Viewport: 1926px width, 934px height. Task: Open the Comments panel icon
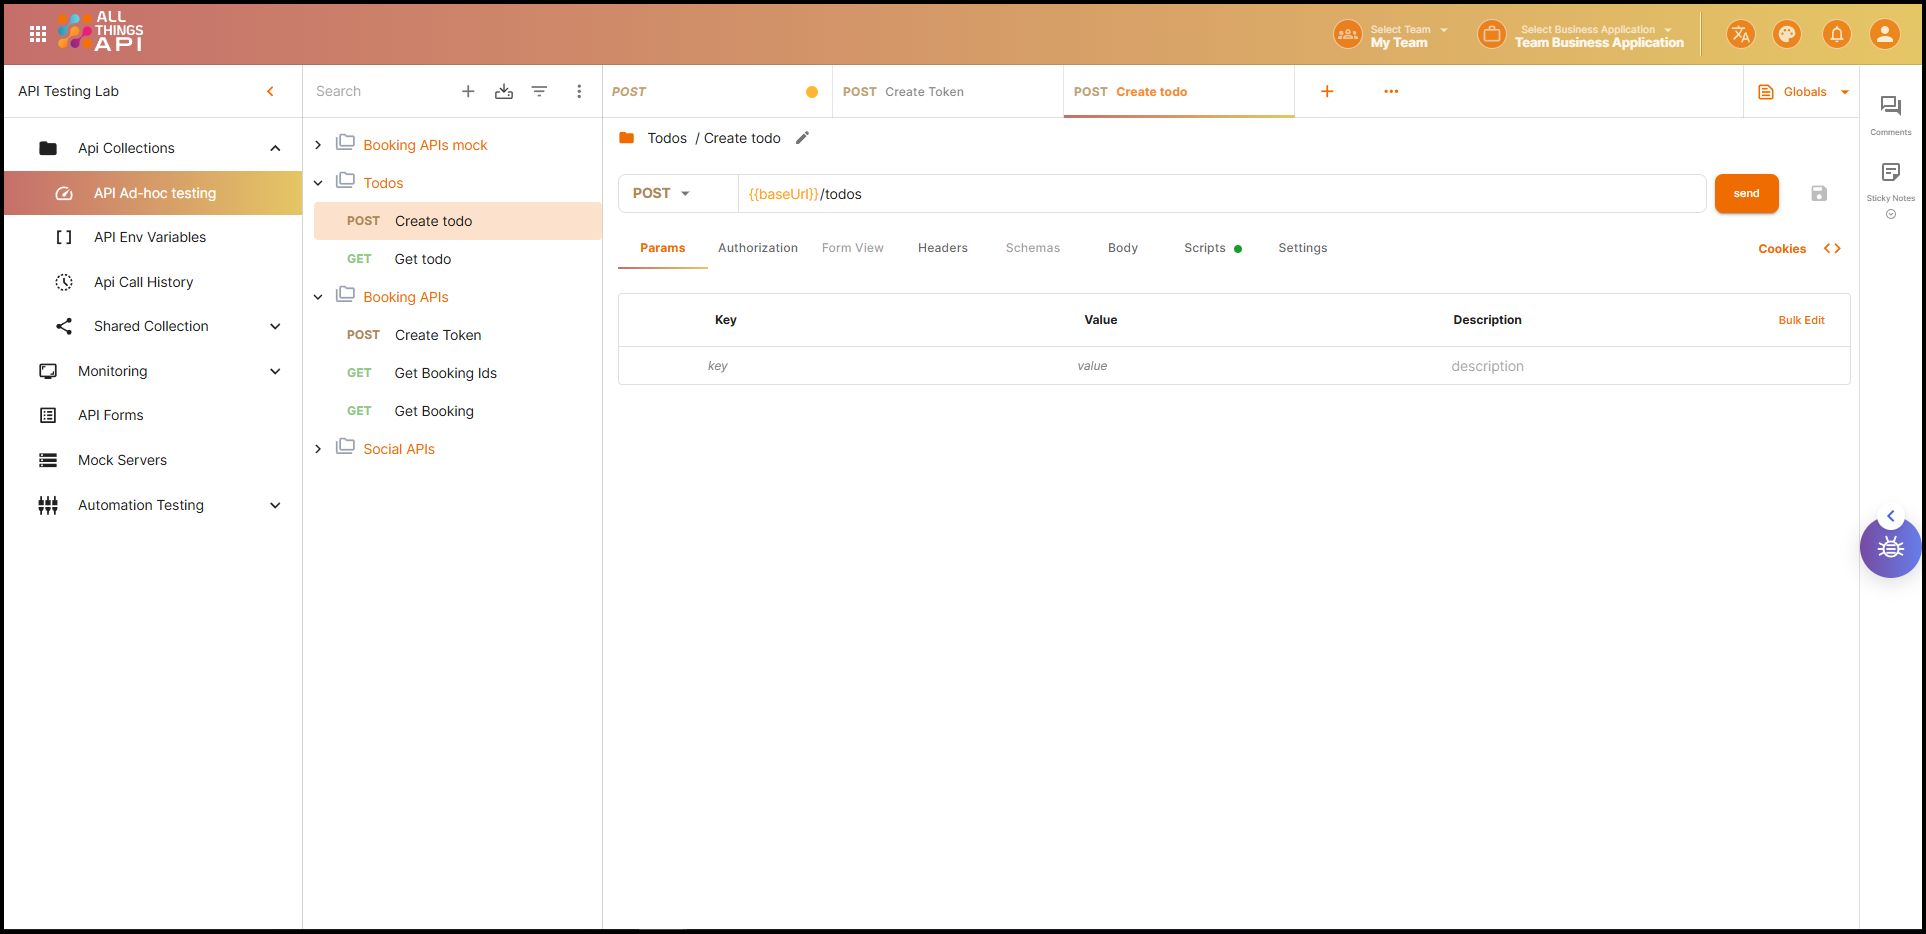[x=1890, y=107]
